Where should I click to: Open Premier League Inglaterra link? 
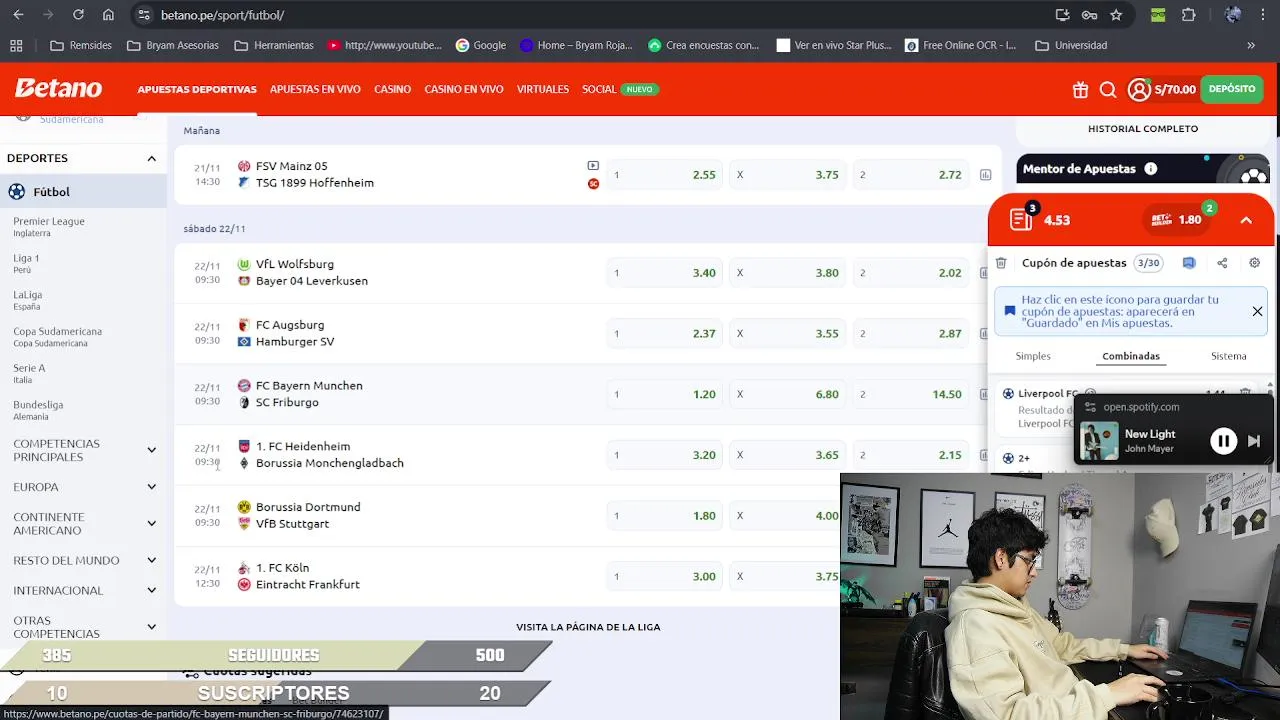pyautogui.click(x=49, y=226)
